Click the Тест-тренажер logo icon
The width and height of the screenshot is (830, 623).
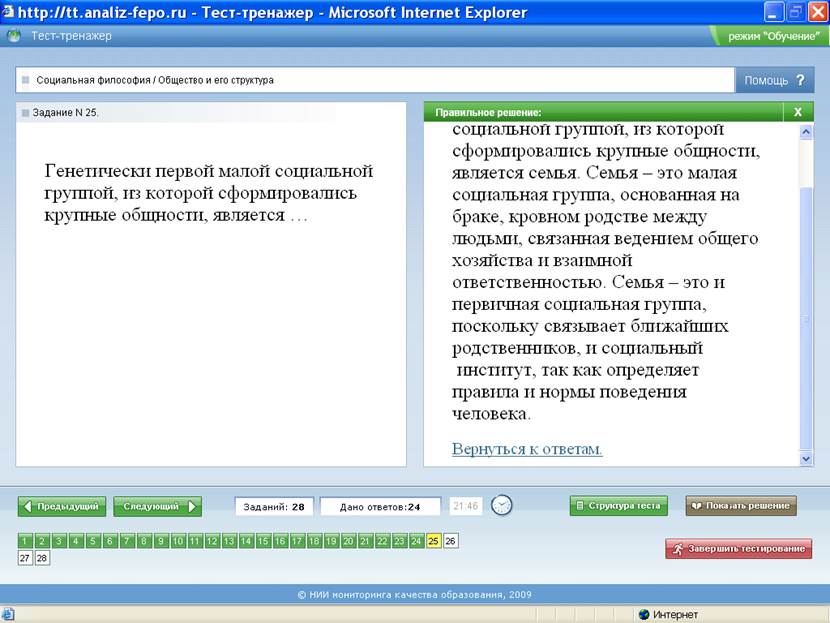click(14, 36)
